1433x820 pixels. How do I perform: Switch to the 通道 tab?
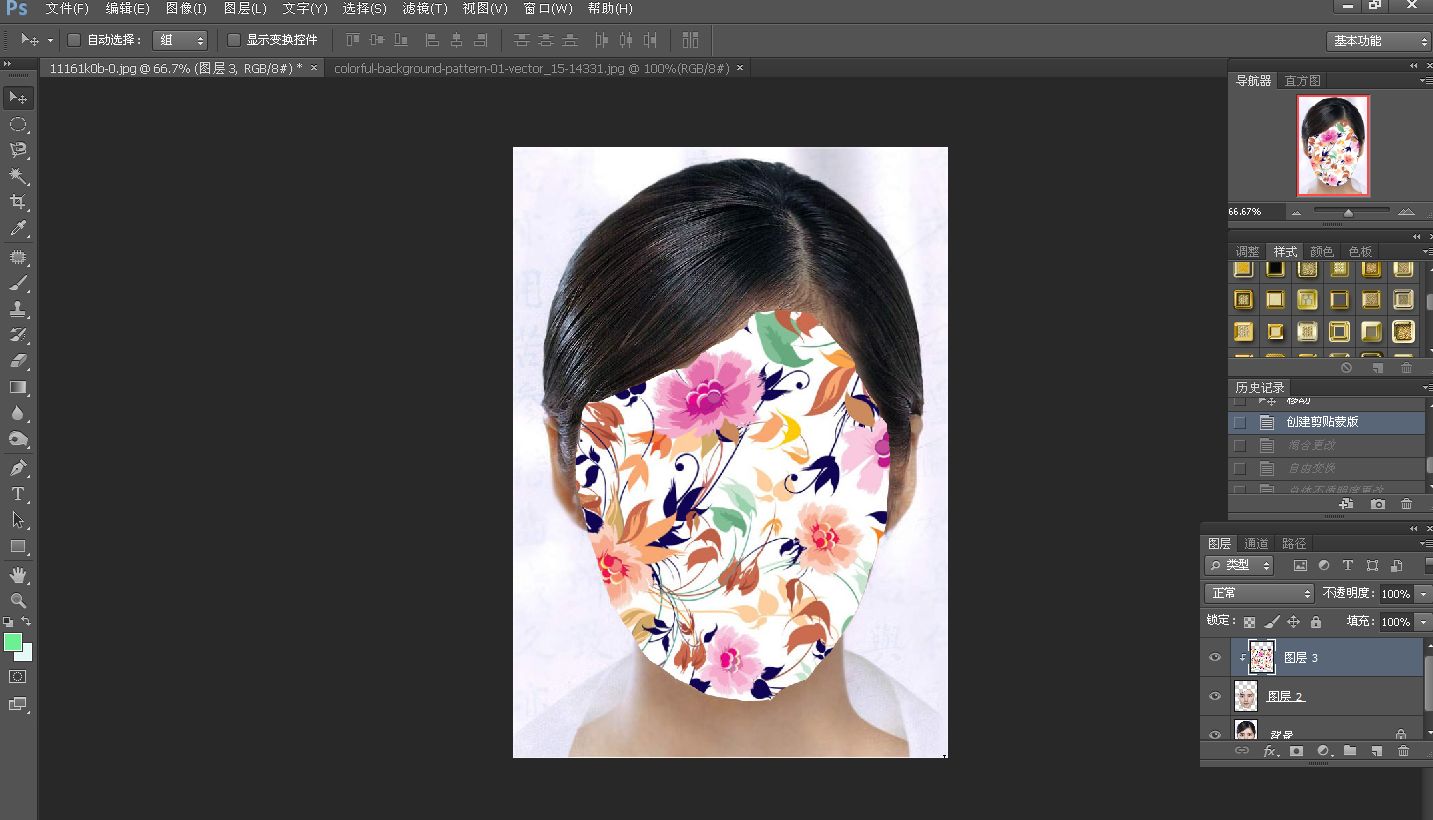coord(1256,543)
